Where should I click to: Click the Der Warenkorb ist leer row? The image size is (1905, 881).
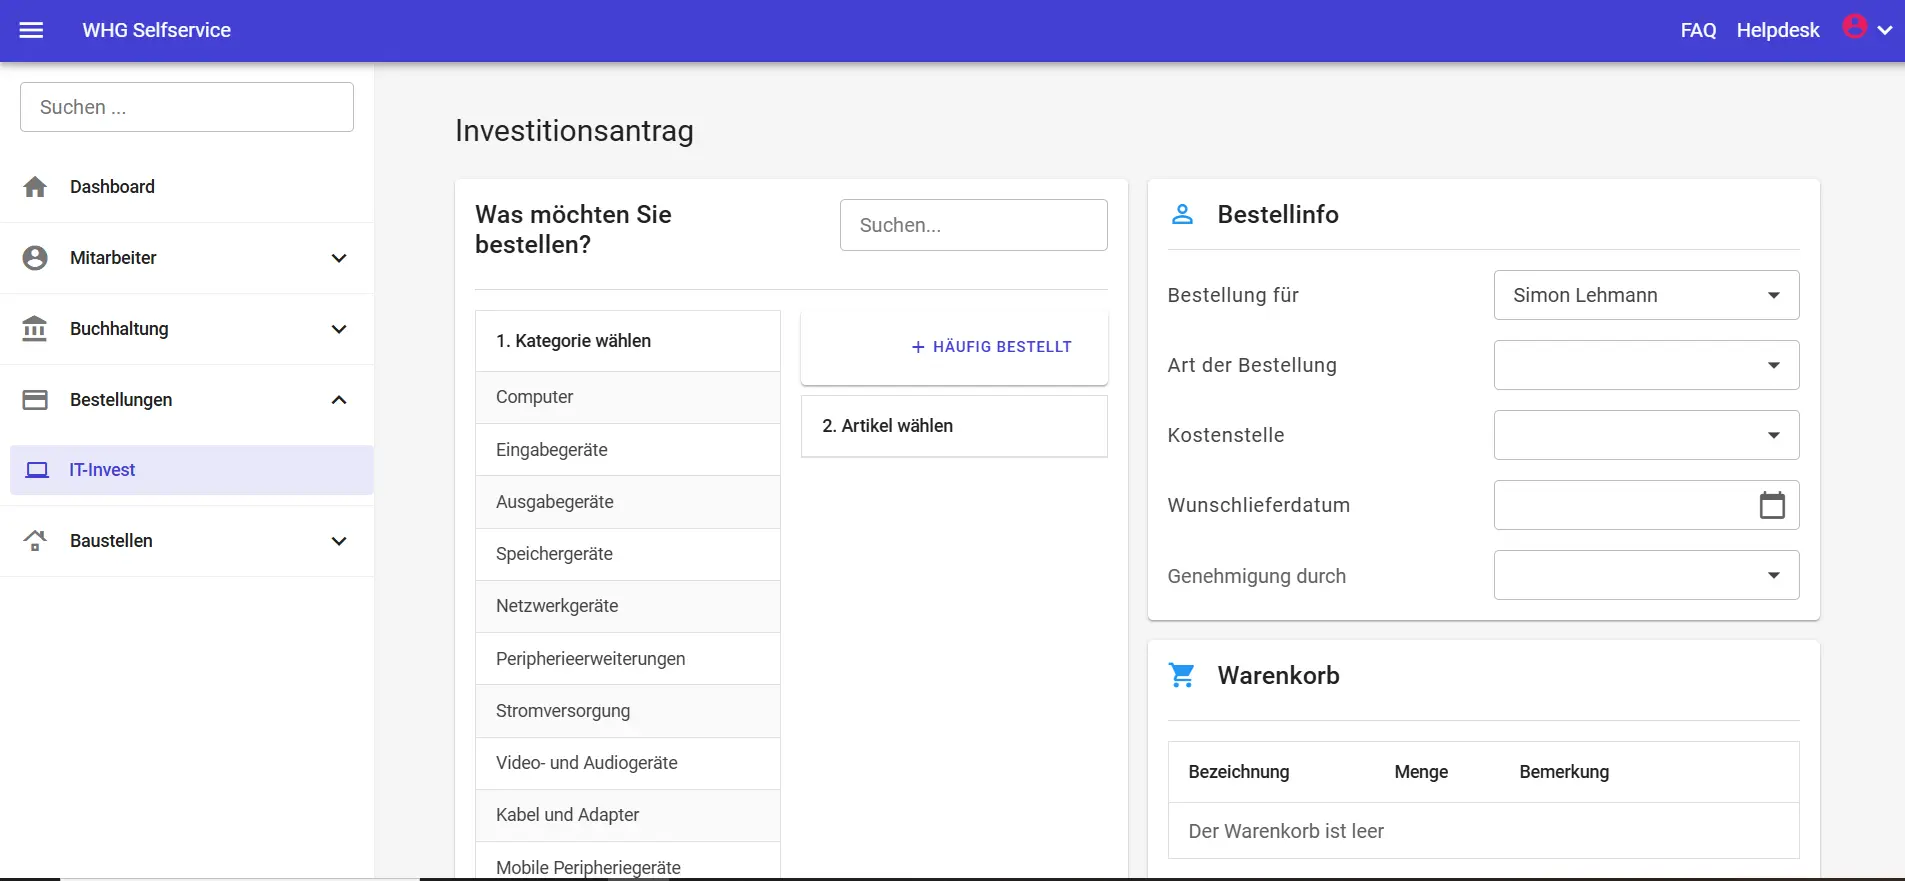[x=1483, y=831]
